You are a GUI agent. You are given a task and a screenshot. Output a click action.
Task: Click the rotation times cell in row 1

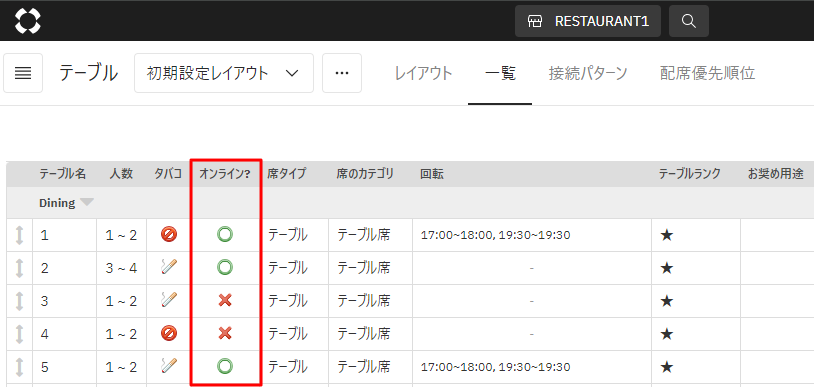(531, 235)
